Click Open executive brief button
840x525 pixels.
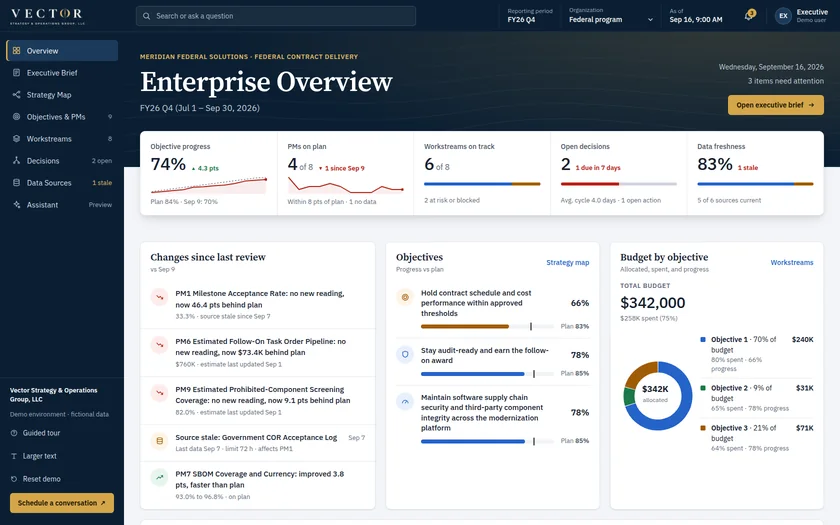[775, 105]
